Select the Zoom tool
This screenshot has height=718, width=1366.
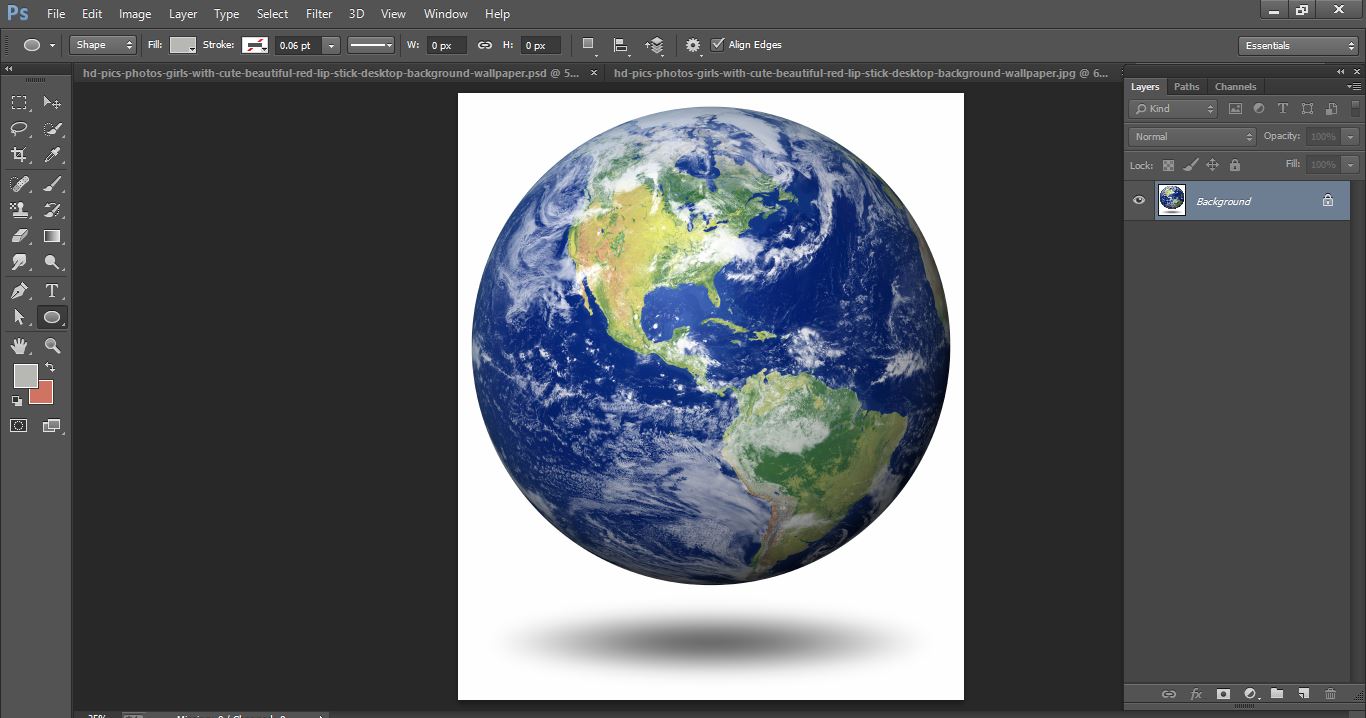click(52, 345)
